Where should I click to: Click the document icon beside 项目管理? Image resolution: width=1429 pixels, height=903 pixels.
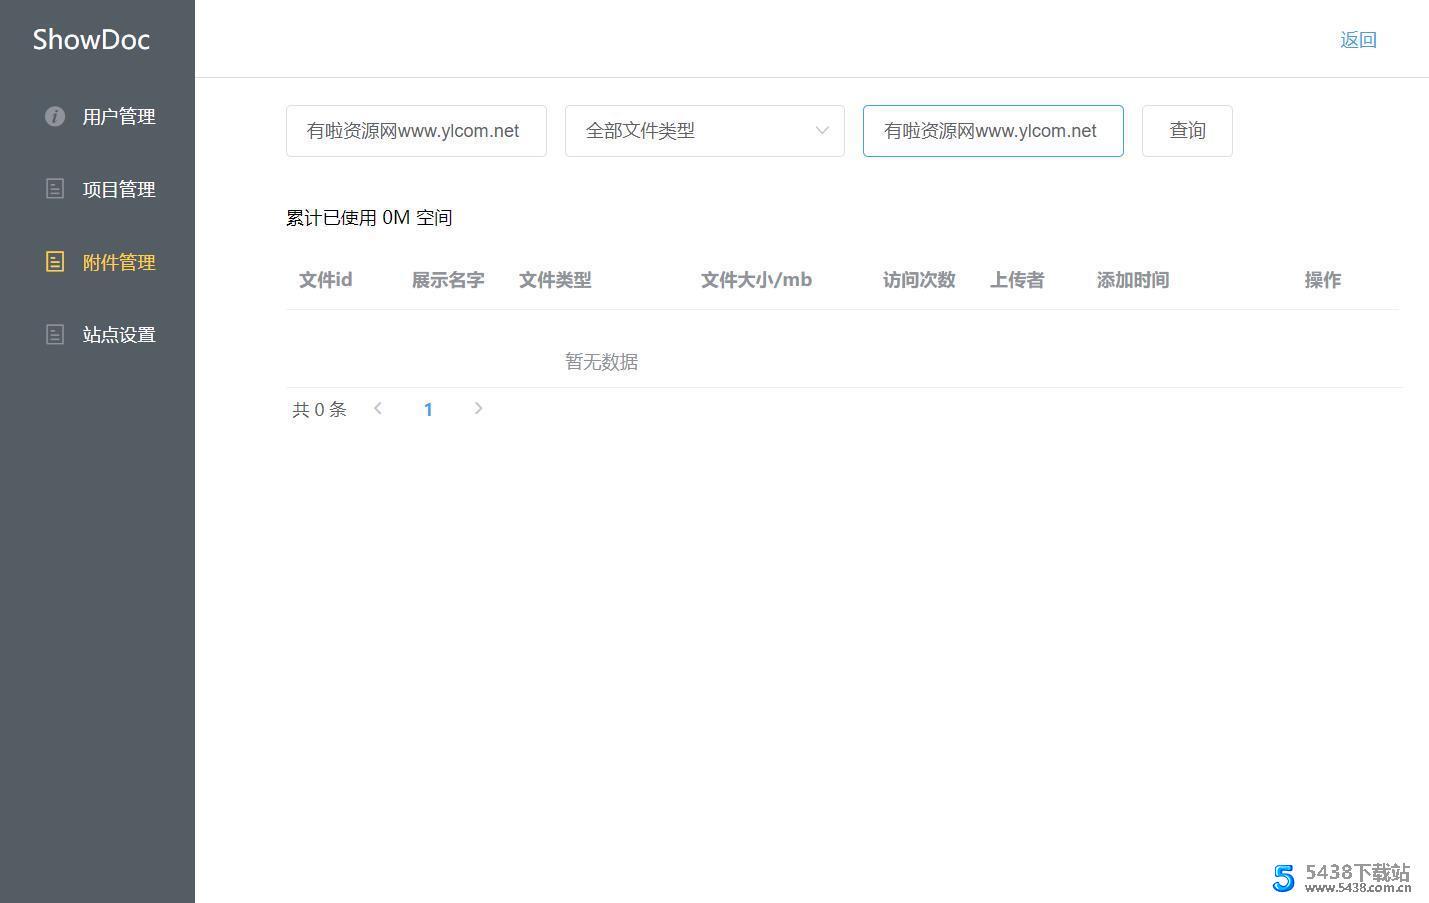coord(55,189)
